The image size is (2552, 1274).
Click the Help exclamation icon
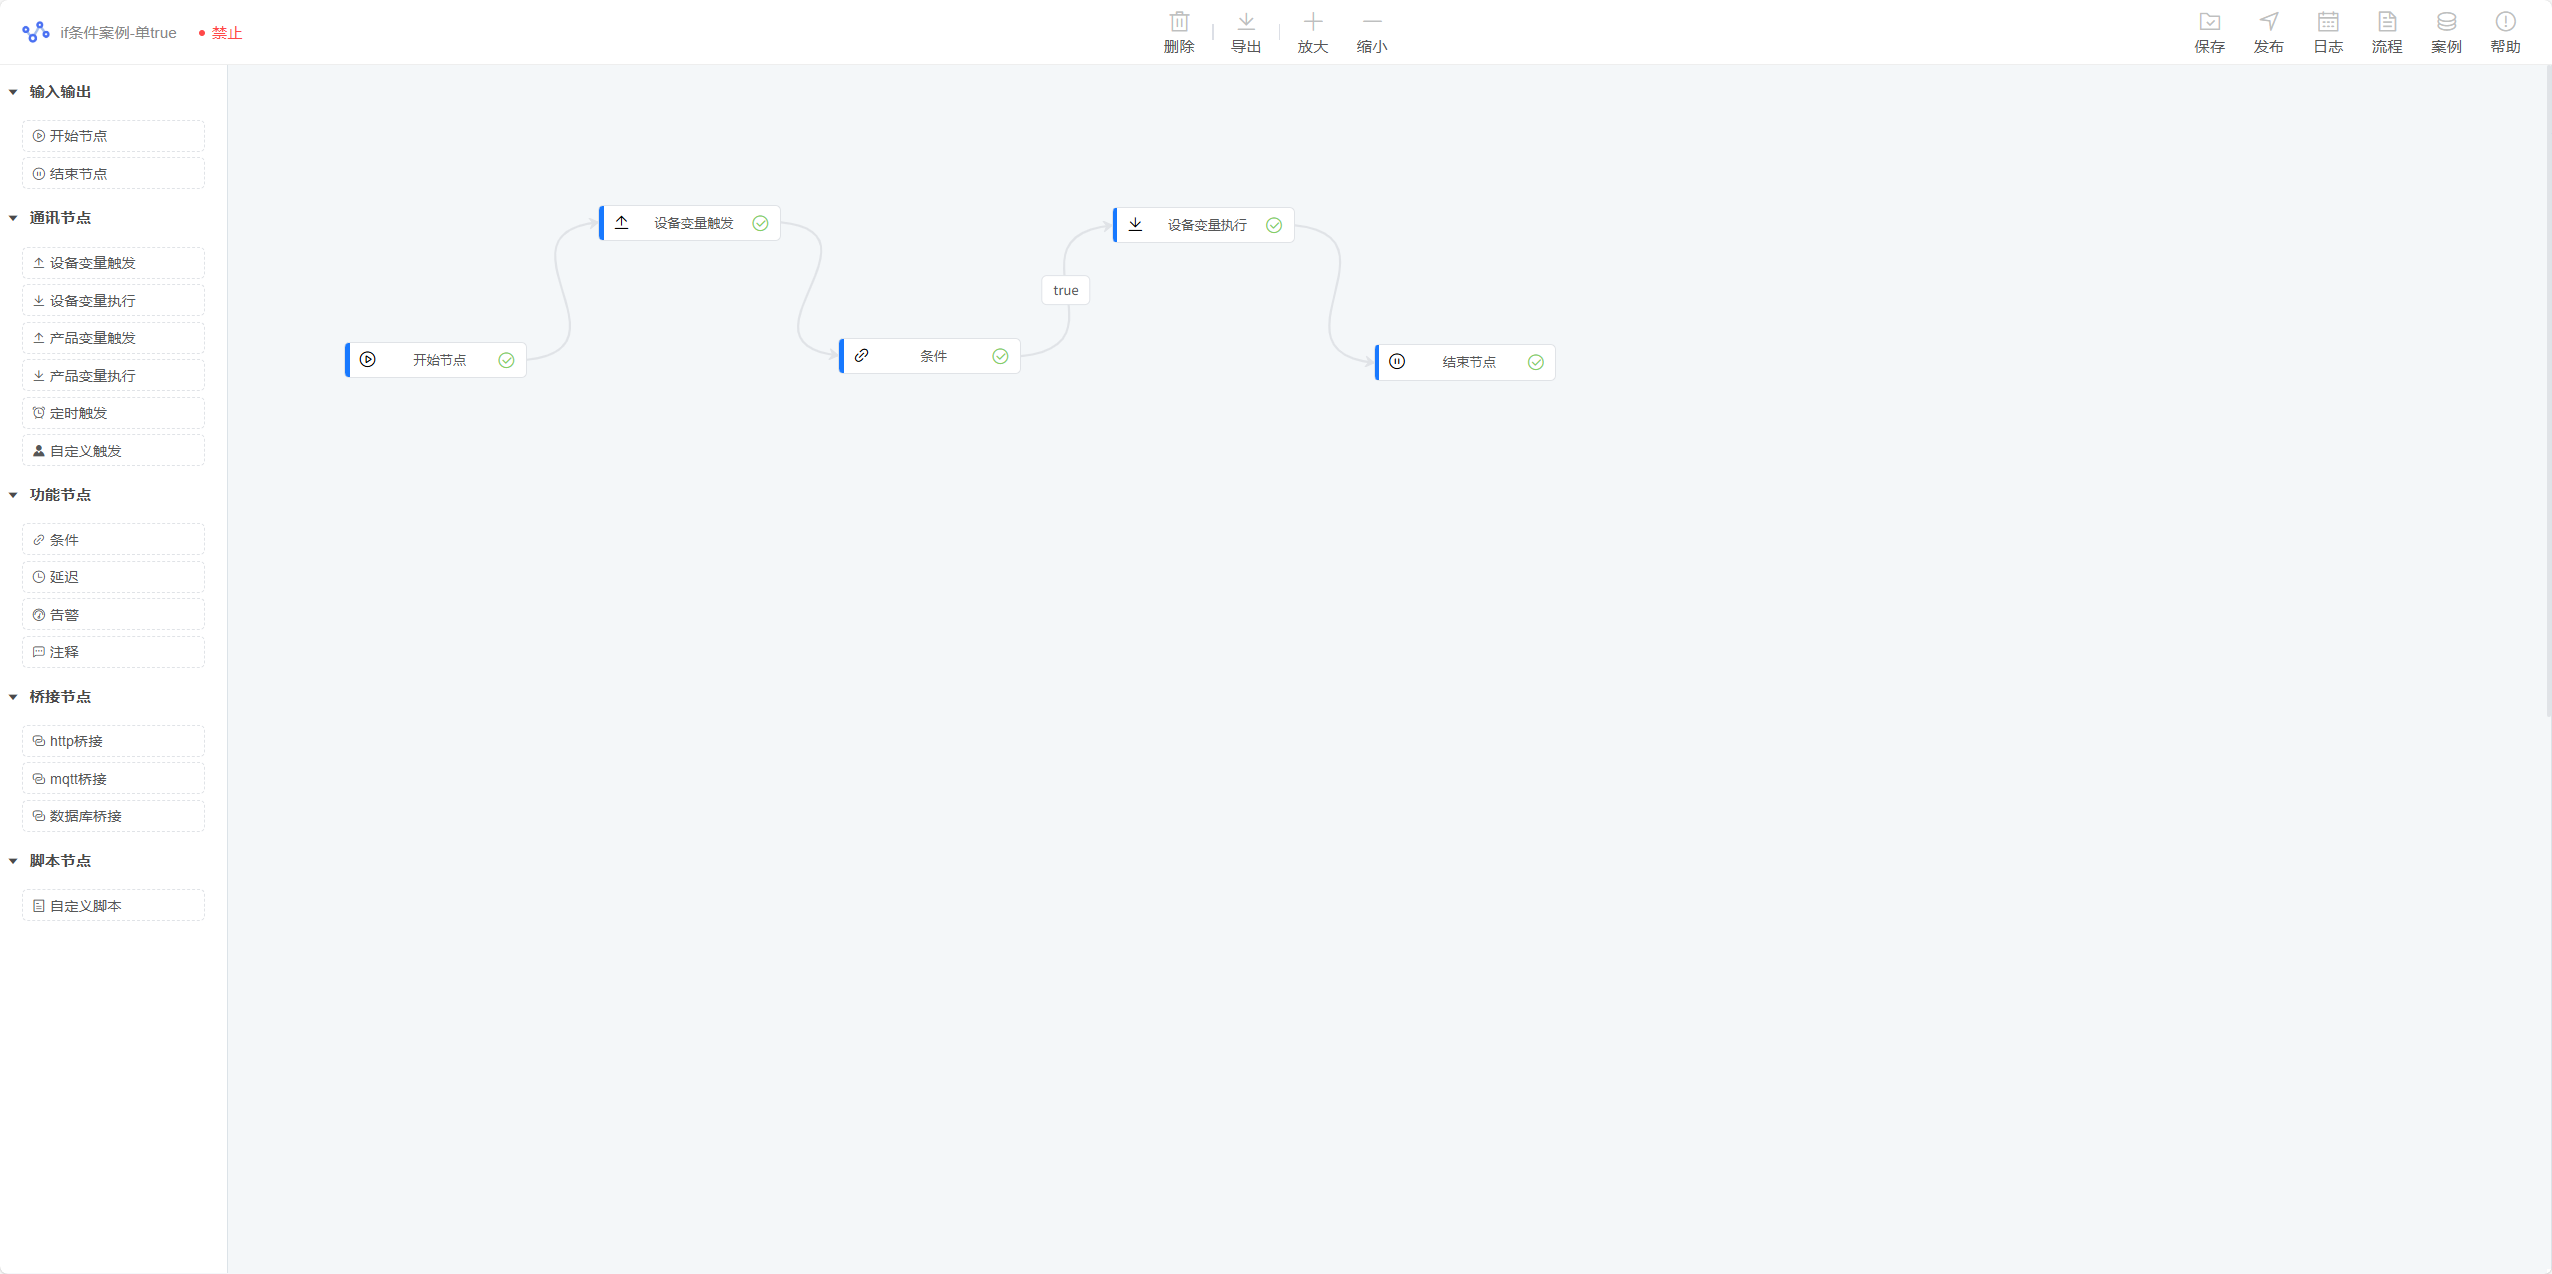point(2505,22)
